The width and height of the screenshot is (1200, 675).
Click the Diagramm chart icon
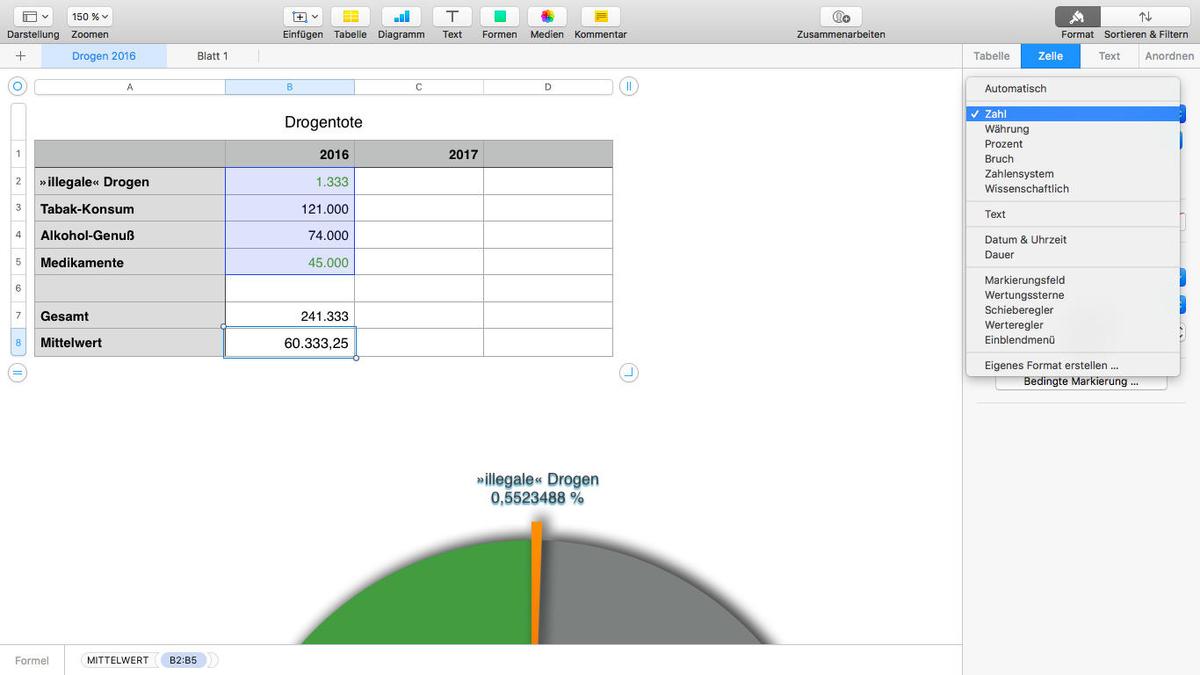click(401, 17)
